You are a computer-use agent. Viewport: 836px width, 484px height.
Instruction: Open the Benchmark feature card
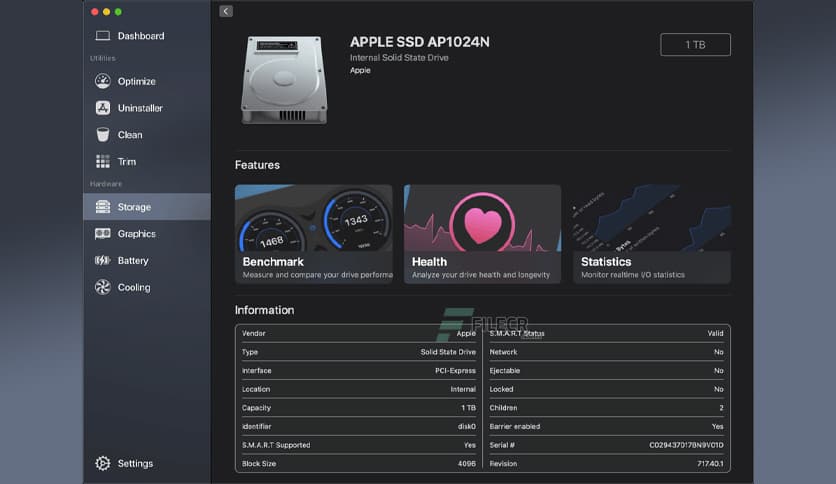[314, 234]
